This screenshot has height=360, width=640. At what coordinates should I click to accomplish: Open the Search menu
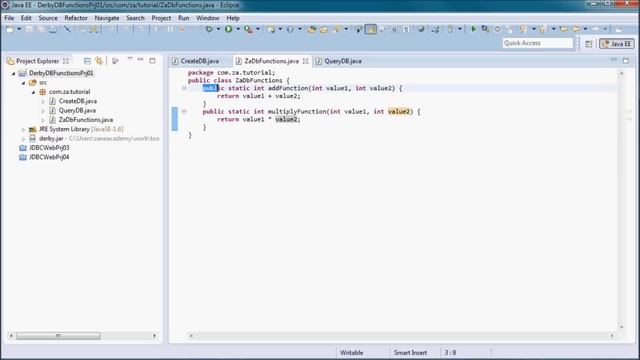tap(135, 18)
